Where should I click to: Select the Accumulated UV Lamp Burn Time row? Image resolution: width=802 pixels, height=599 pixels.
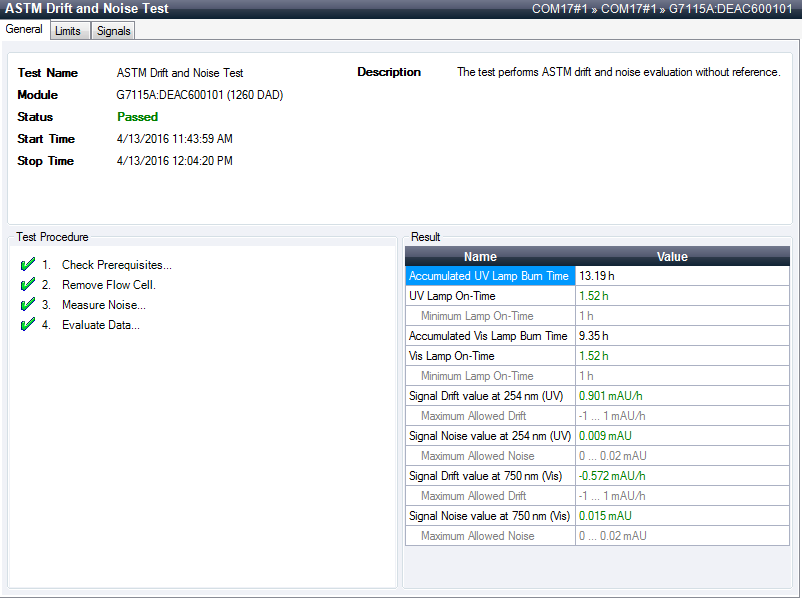tap(489, 276)
